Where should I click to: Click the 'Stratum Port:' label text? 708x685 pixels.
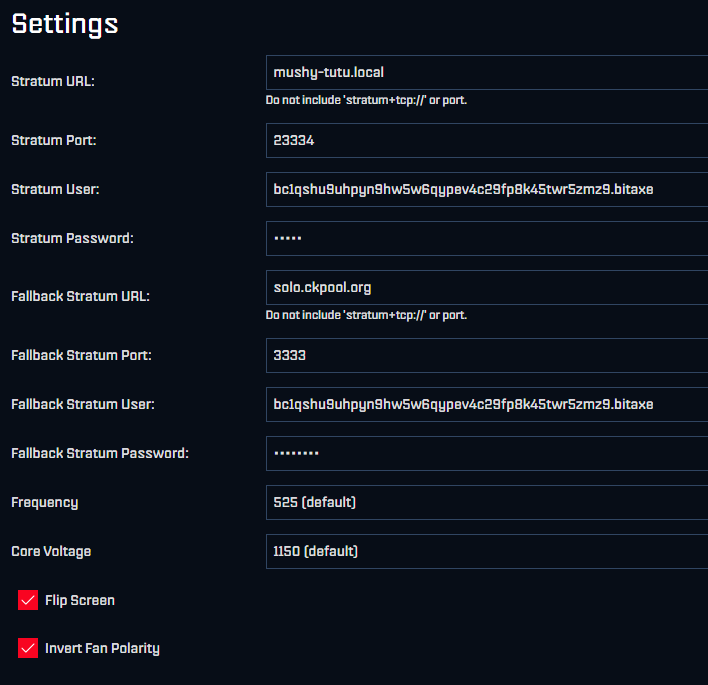pos(54,140)
